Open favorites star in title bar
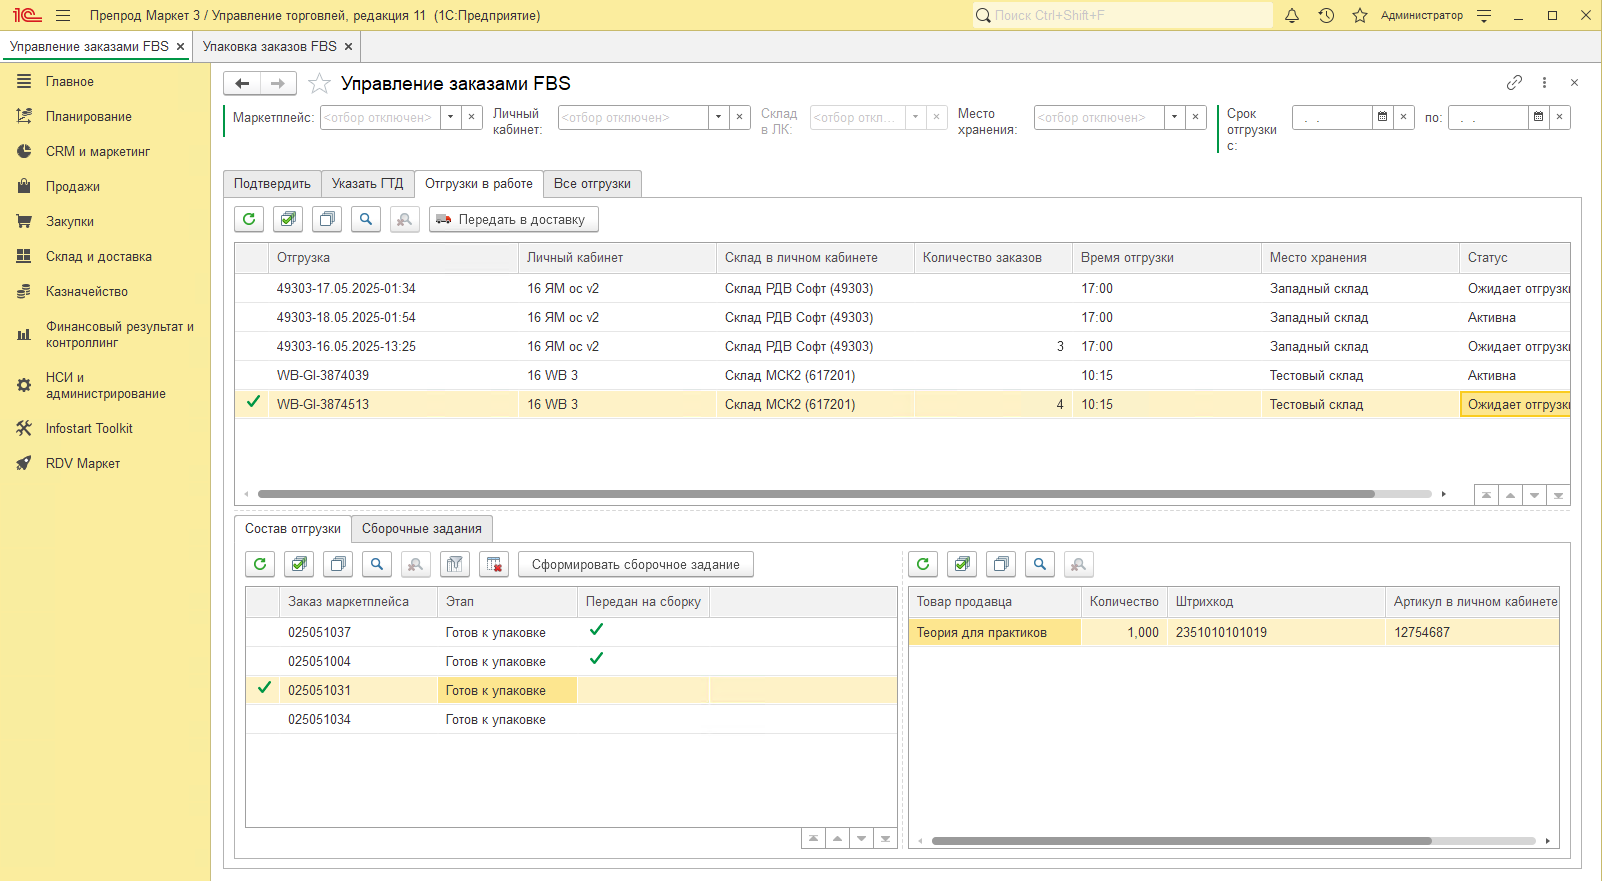 tap(1360, 15)
